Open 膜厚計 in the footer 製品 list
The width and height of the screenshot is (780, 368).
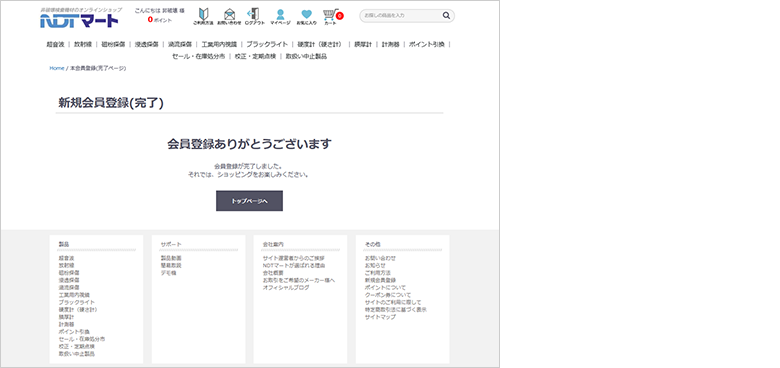point(66,317)
